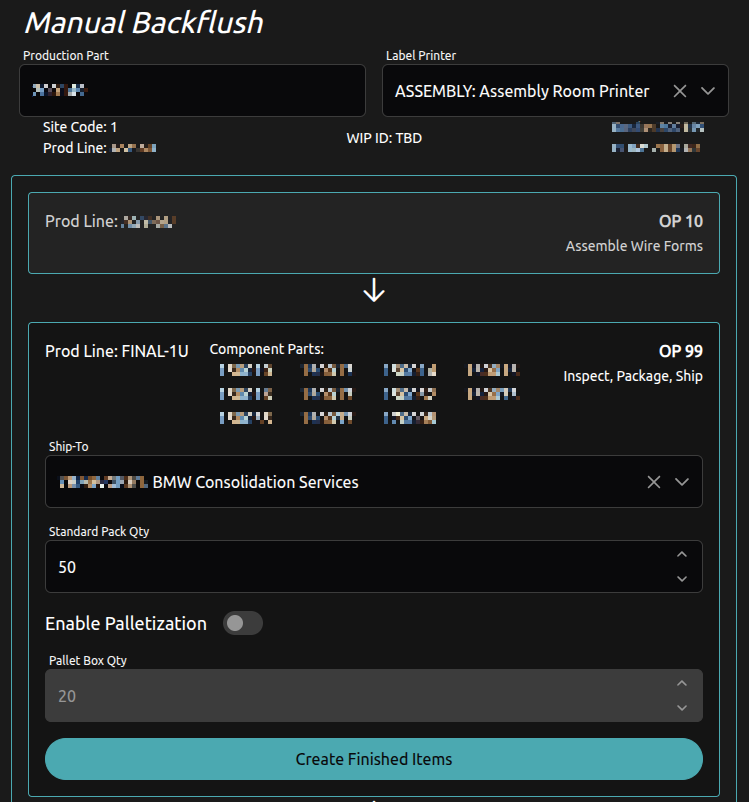Click the Pallet Box Qty field
Viewport: 749px width, 802px height.
point(374,696)
